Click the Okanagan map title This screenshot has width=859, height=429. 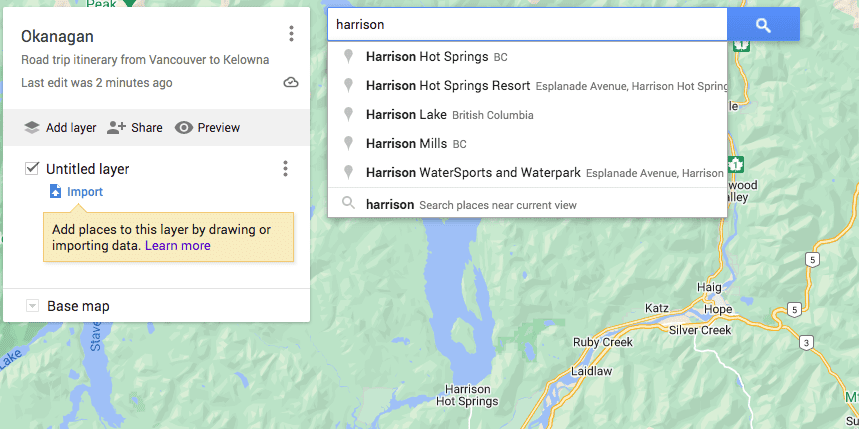(x=57, y=37)
